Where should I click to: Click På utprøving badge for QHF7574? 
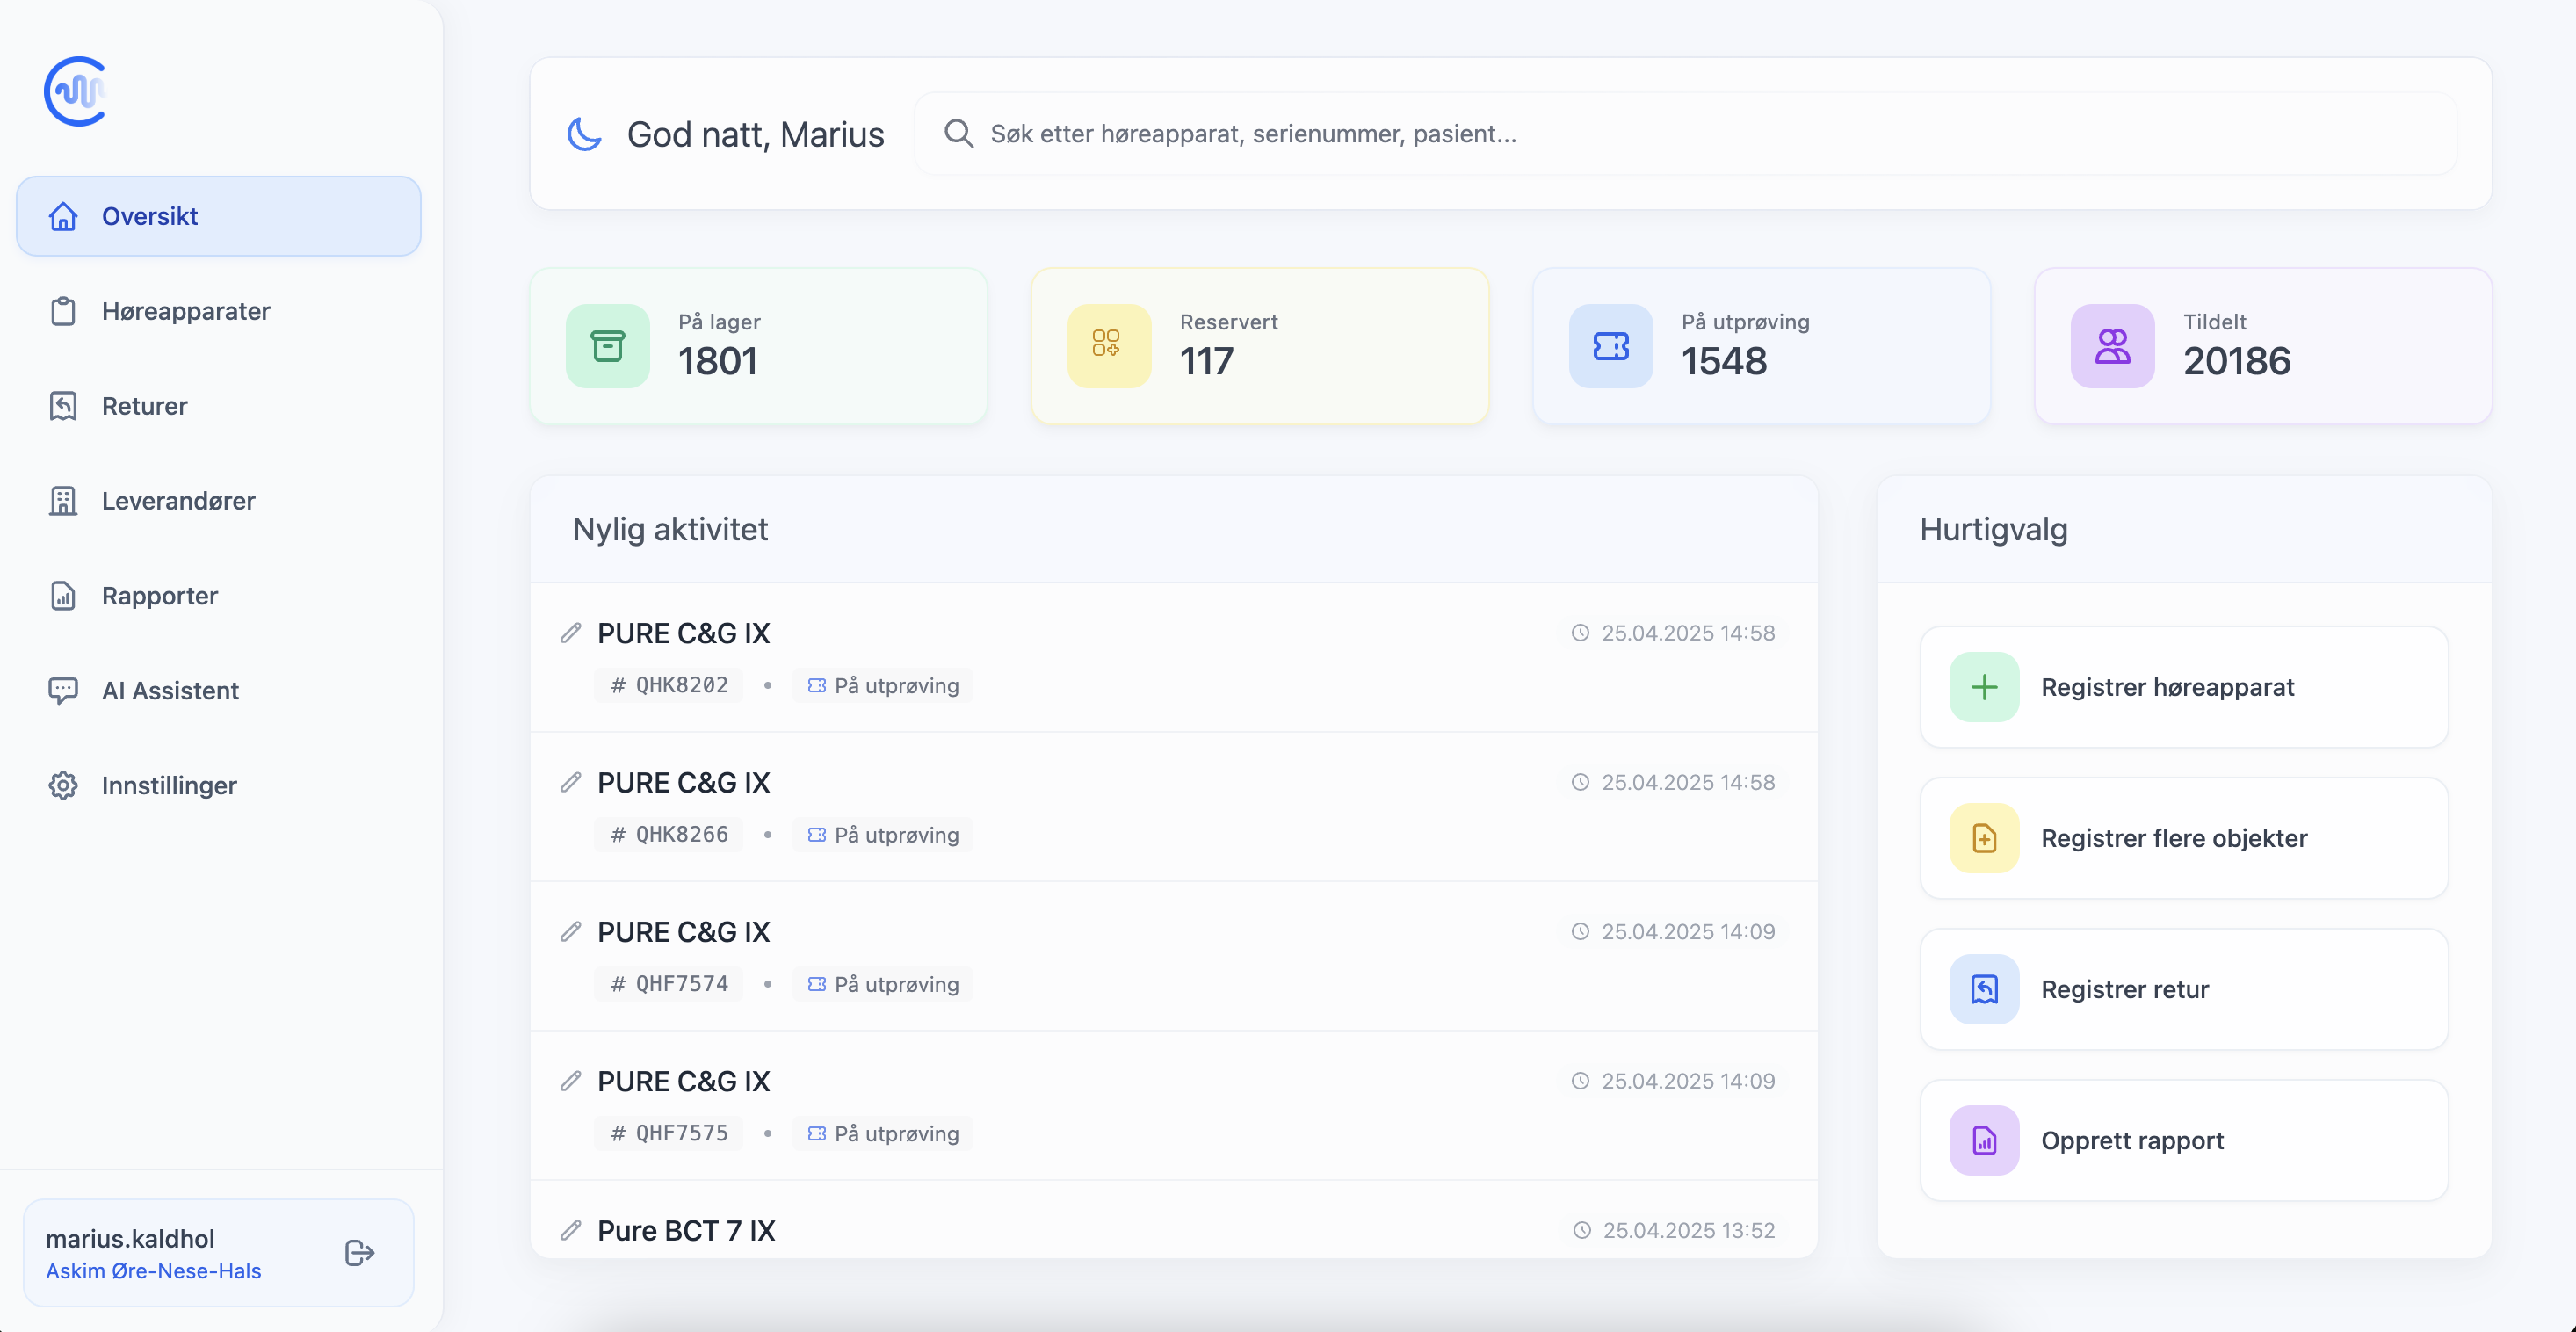(x=883, y=984)
